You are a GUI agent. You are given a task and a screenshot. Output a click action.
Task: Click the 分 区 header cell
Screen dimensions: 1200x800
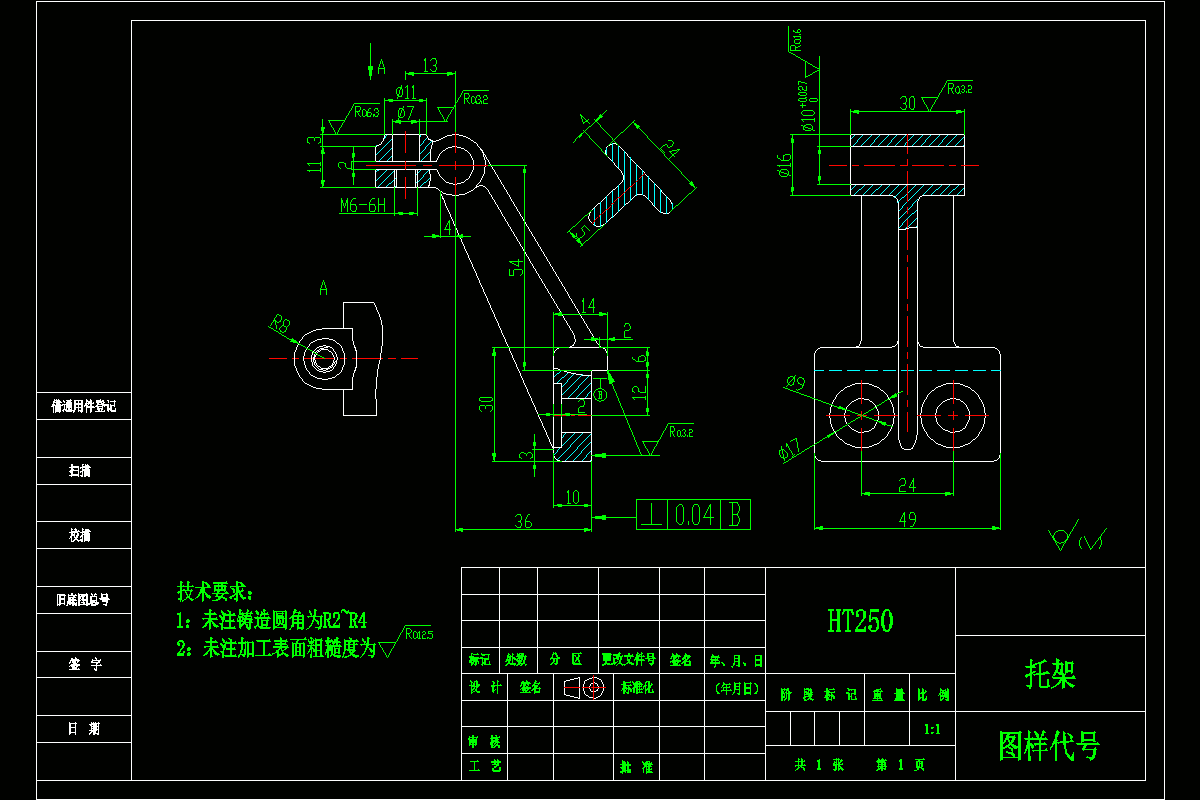click(568, 660)
